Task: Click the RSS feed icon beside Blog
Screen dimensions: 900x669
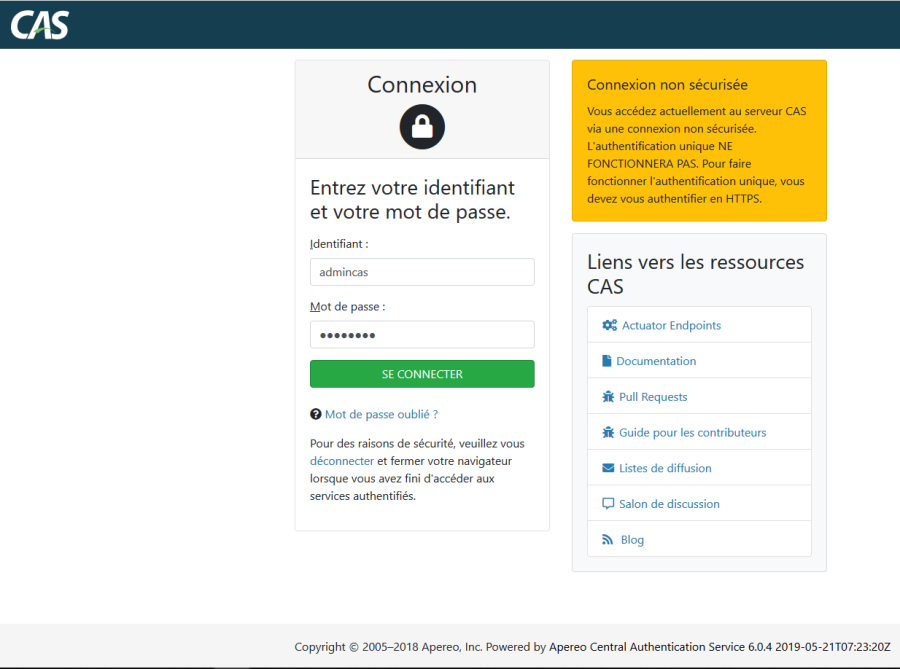Action: 608,540
